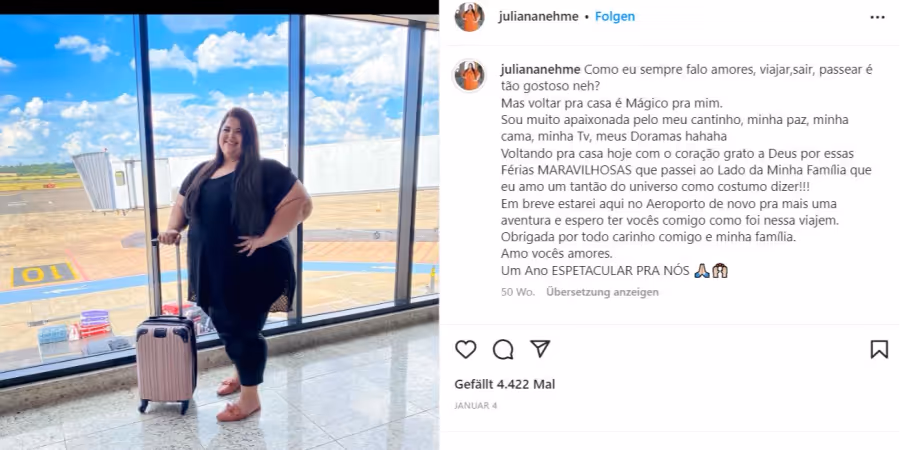Viewport: 900px width, 450px height.
Task: Save the post with the bookmark icon
Action: (879, 349)
